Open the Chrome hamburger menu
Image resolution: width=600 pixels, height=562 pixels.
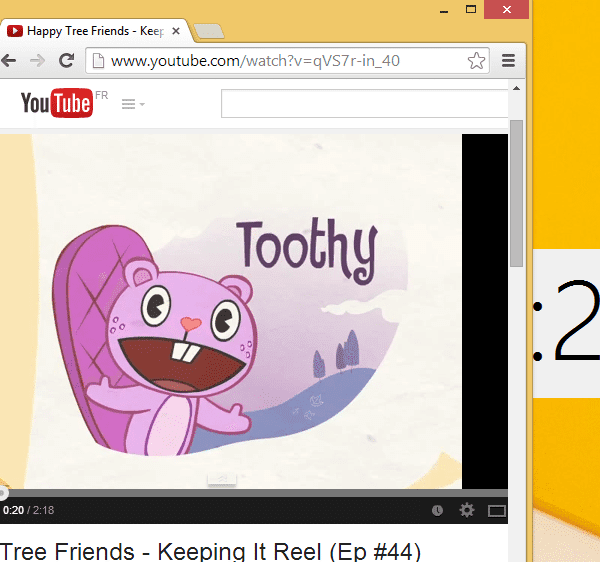(x=508, y=60)
